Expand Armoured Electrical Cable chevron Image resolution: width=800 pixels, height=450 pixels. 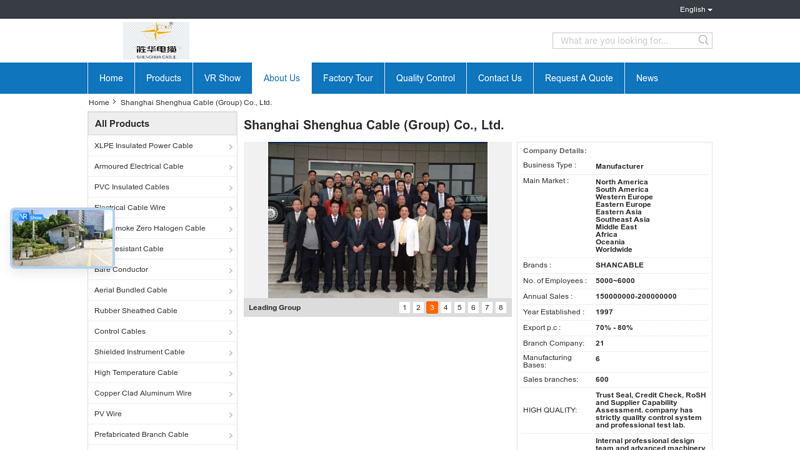231,167
